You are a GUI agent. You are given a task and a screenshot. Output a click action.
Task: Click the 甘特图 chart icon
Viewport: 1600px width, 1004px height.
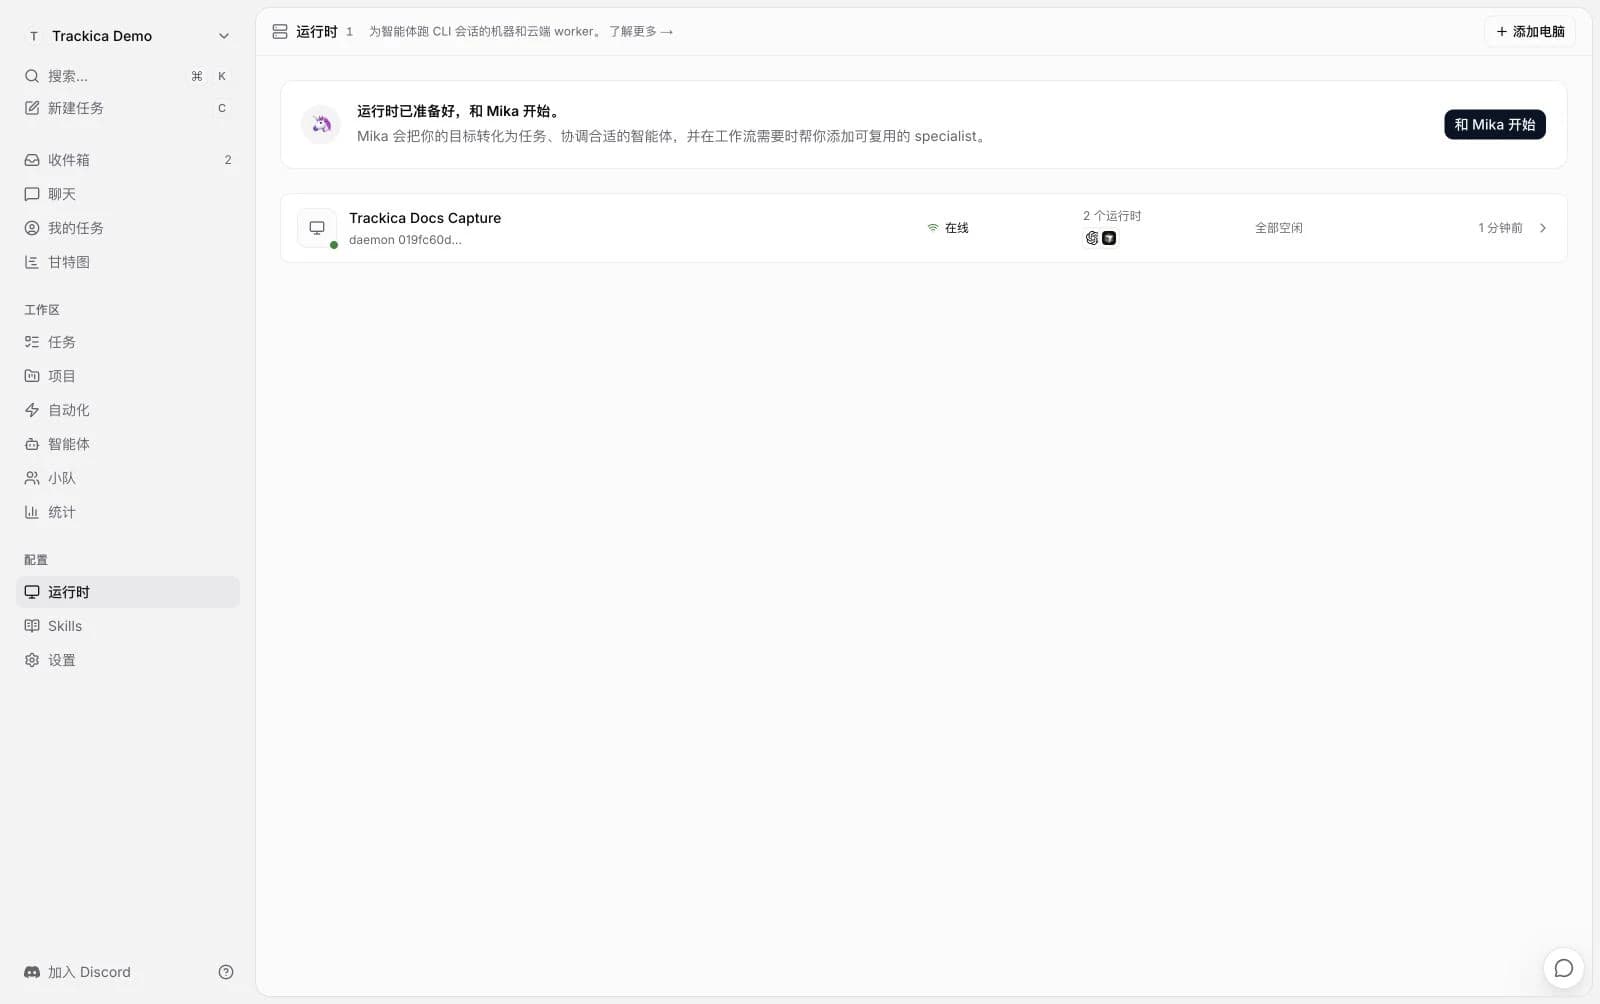click(x=32, y=262)
